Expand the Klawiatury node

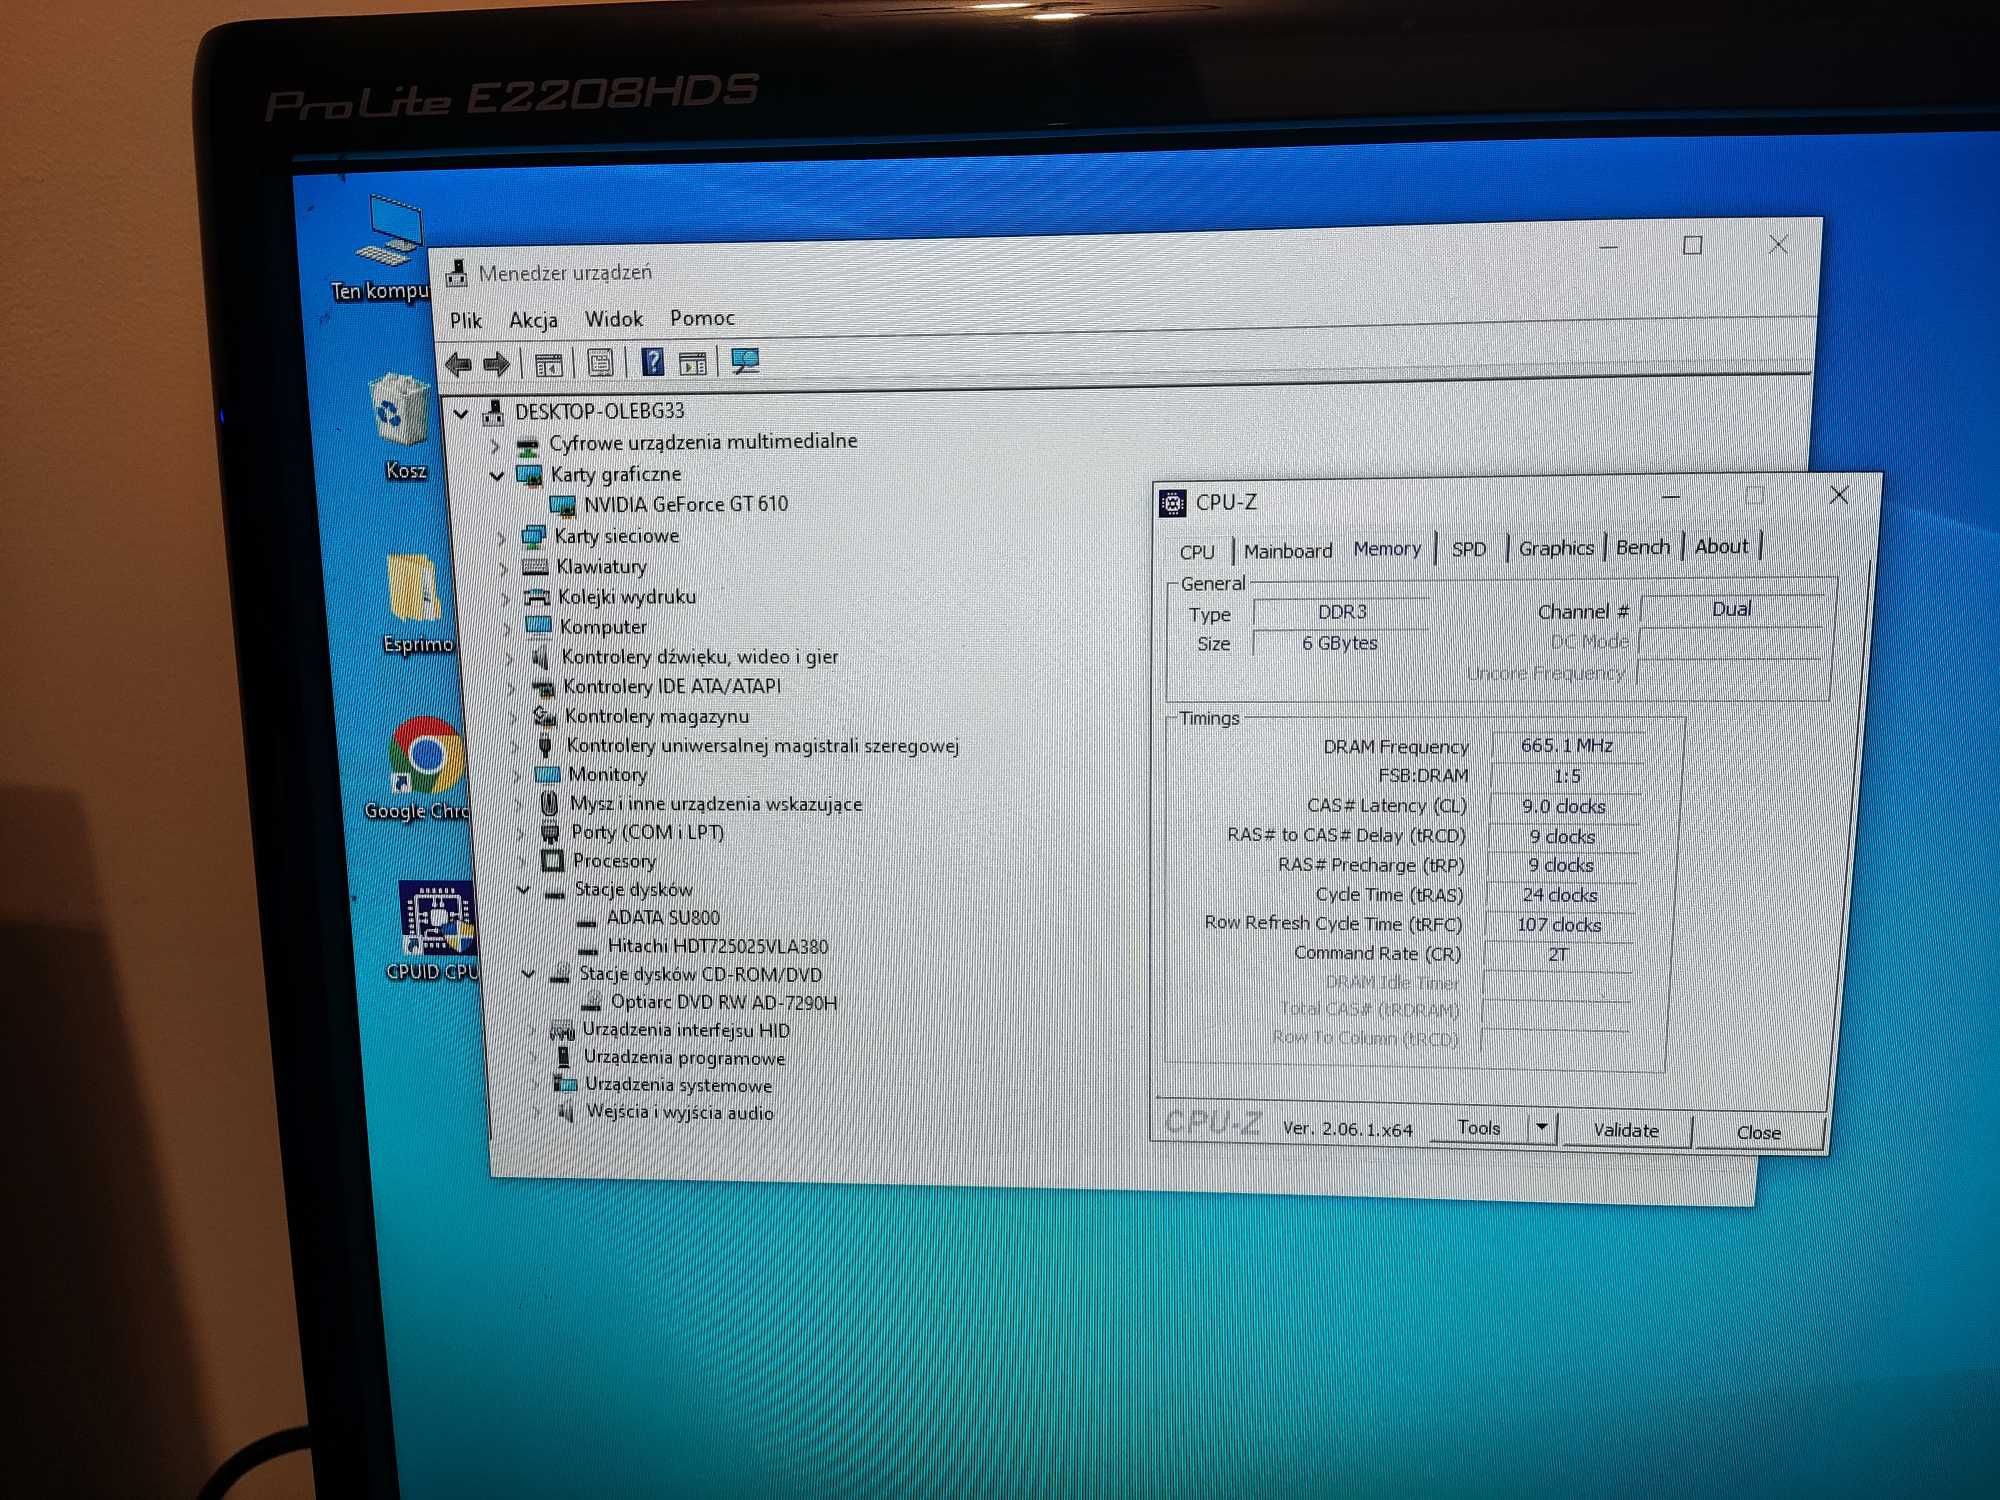coord(504,569)
